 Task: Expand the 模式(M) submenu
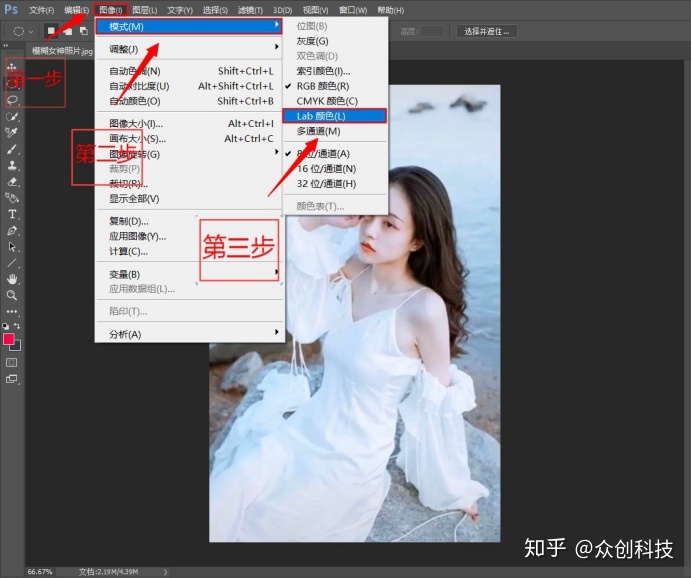click(x=189, y=26)
